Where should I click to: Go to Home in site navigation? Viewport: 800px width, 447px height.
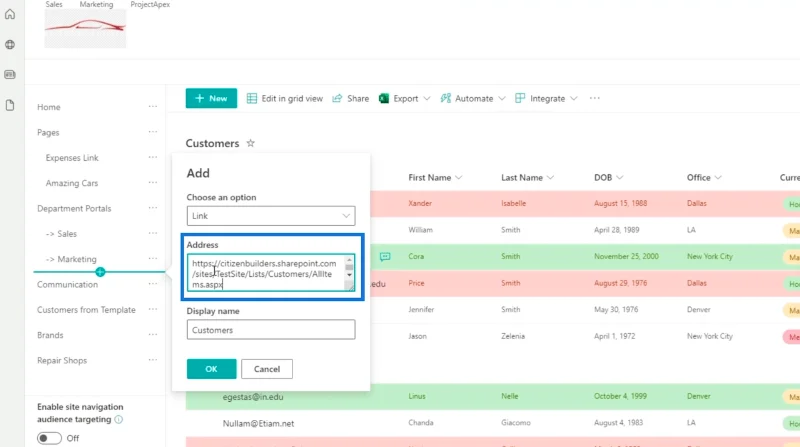(x=48, y=107)
